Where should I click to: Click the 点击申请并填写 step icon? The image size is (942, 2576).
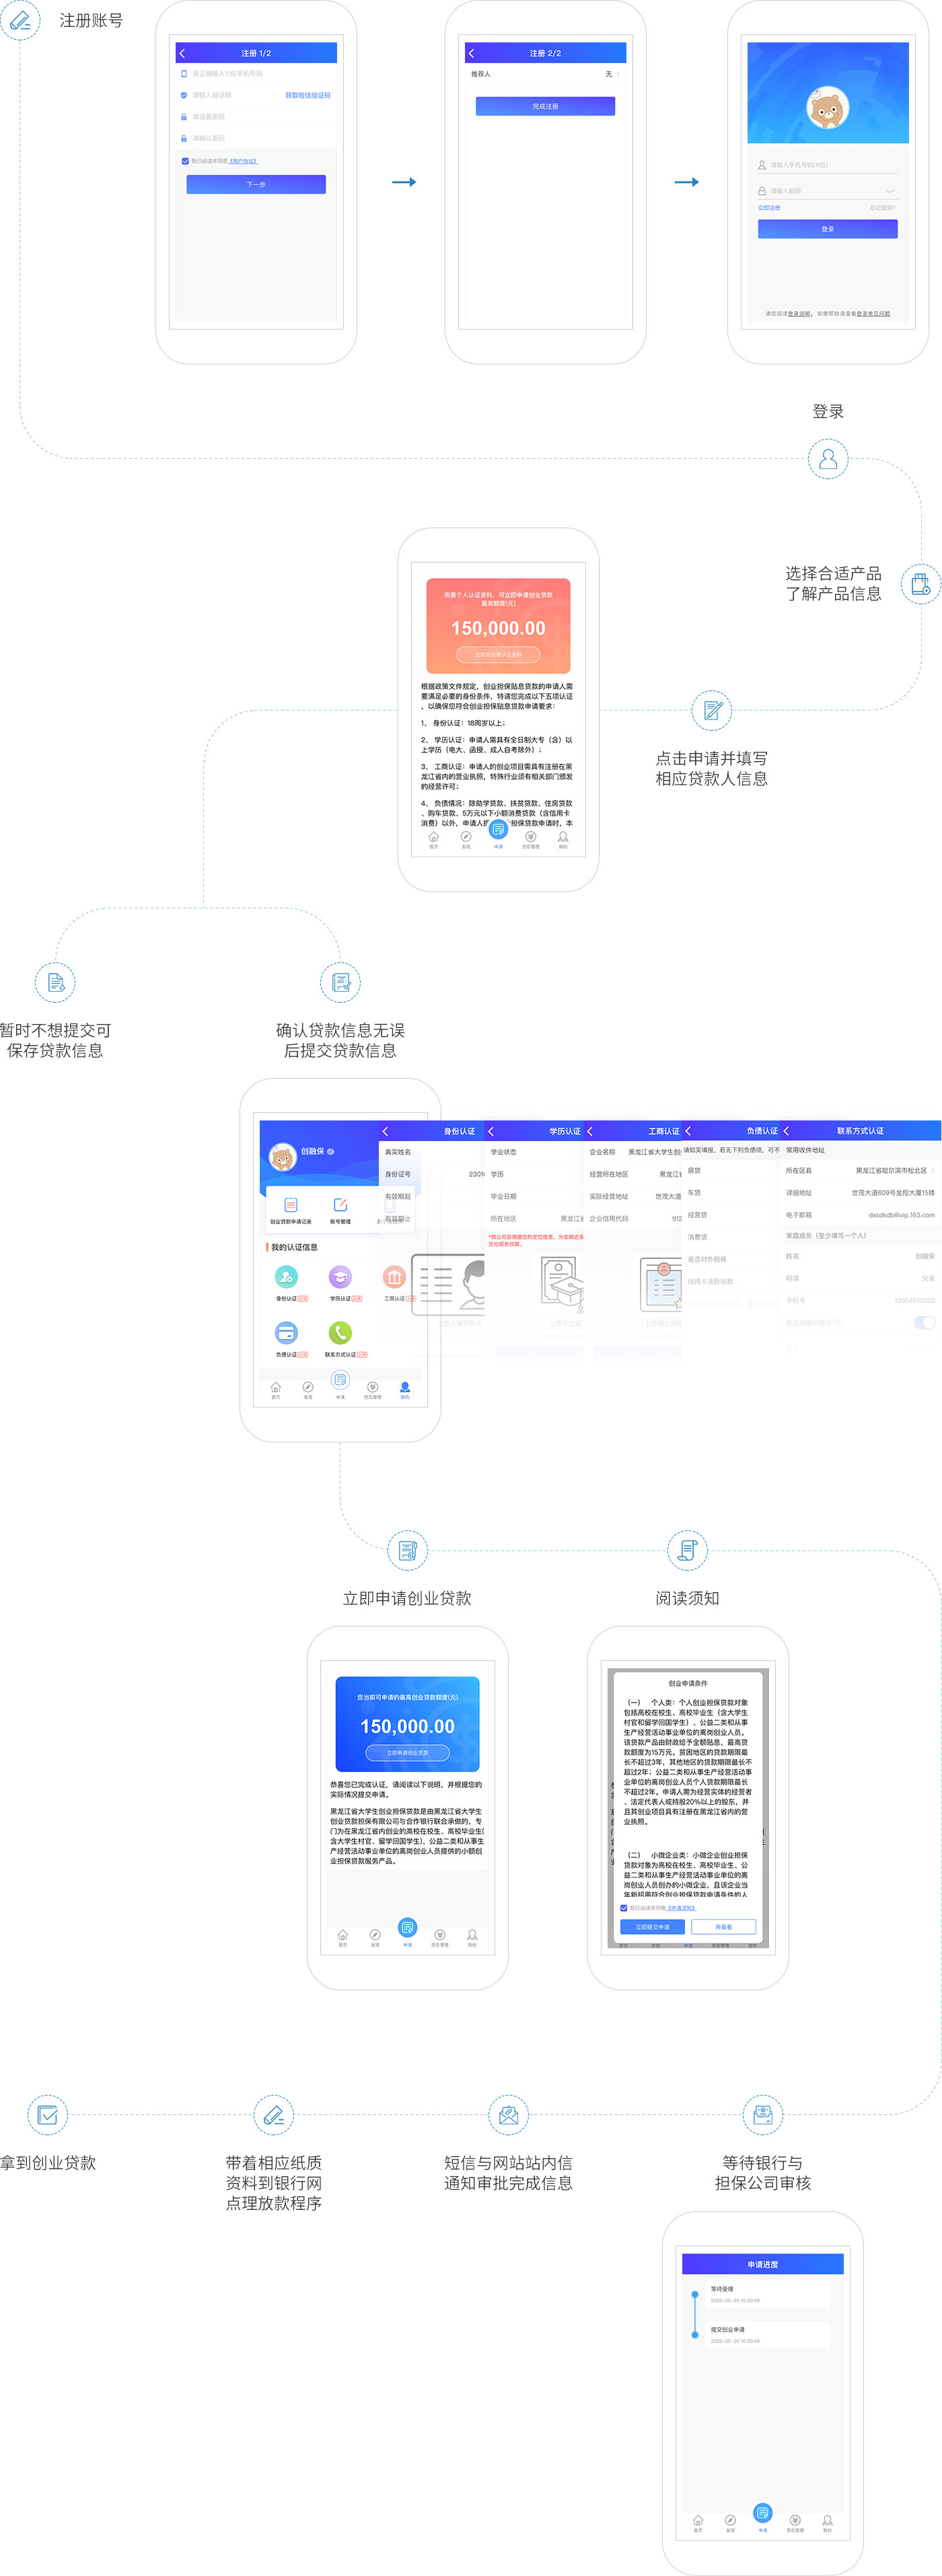(712, 710)
